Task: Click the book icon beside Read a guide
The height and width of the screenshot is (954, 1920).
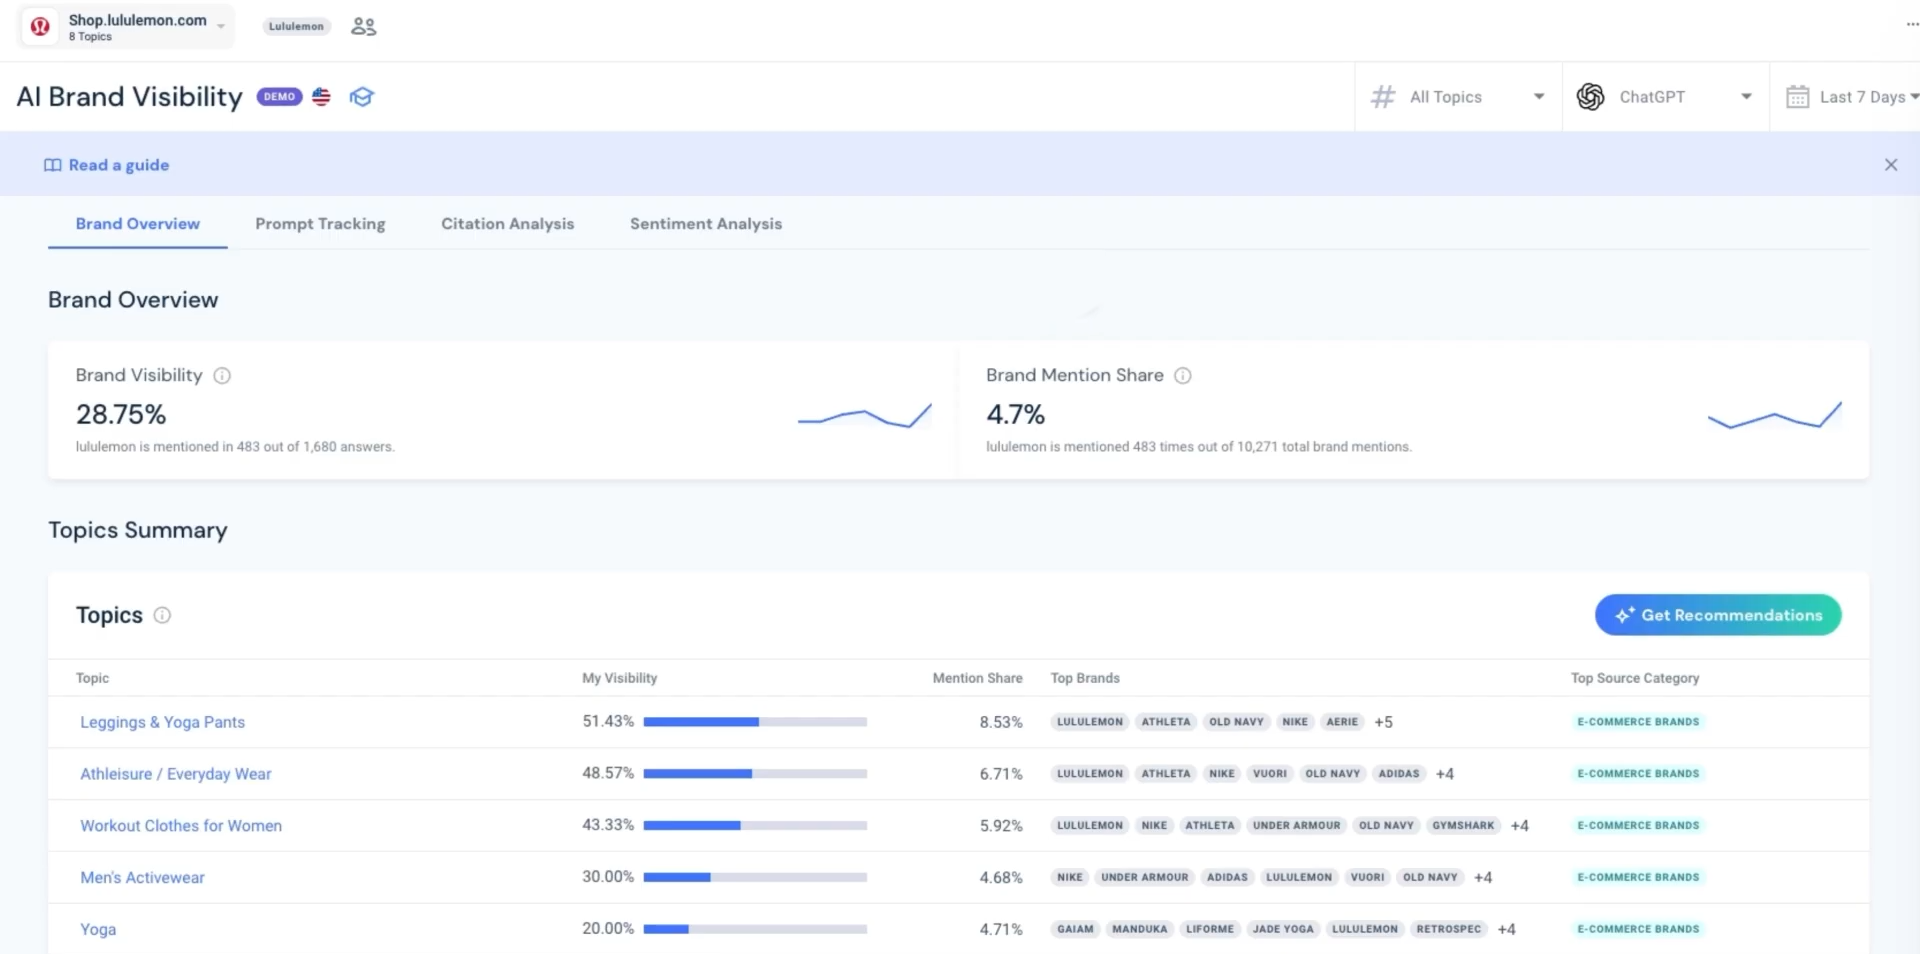Action: (x=52, y=165)
